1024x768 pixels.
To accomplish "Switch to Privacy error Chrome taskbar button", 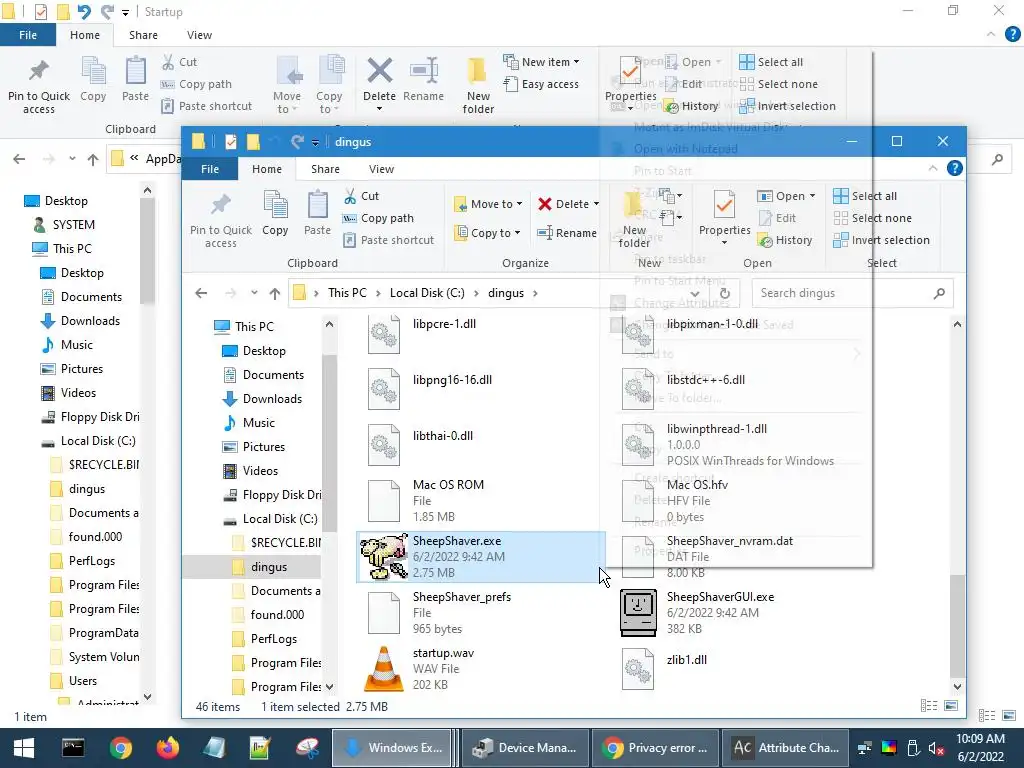I will tap(655, 748).
